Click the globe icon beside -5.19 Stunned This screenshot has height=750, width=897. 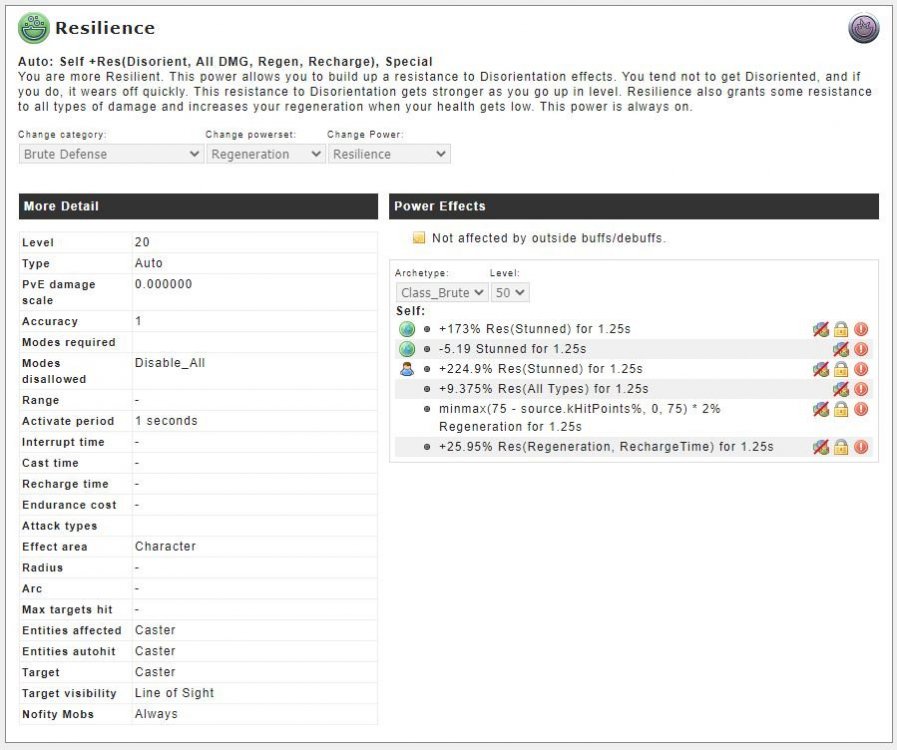click(x=406, y=349)
